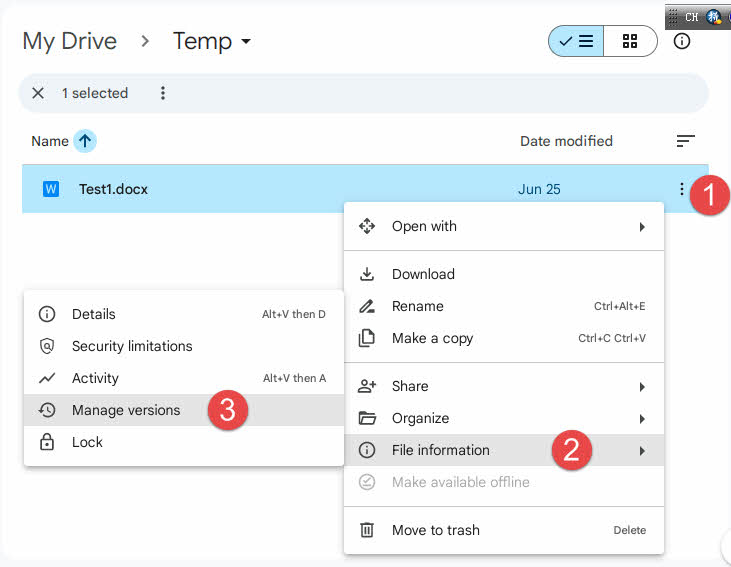Clear the current selection with X
The image size is (731, 567).
(38, 93)
